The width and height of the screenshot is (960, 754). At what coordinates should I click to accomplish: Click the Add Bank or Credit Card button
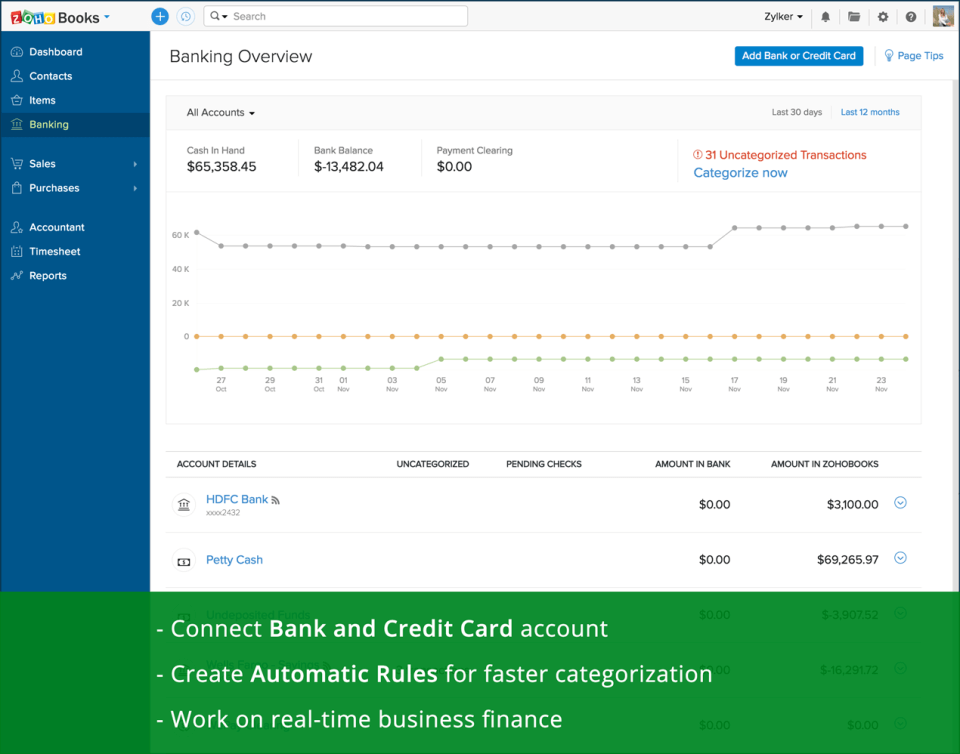(798, 56)
